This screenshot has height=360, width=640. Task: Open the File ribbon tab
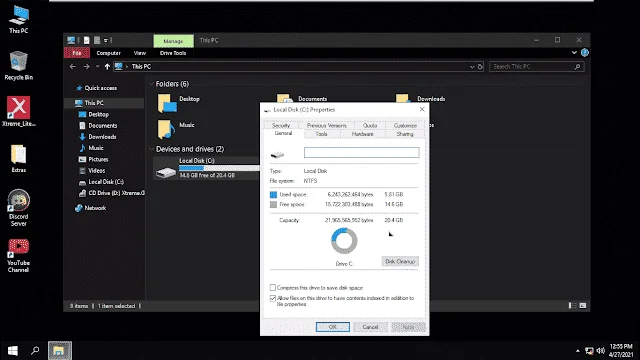[x=77, y=53]
